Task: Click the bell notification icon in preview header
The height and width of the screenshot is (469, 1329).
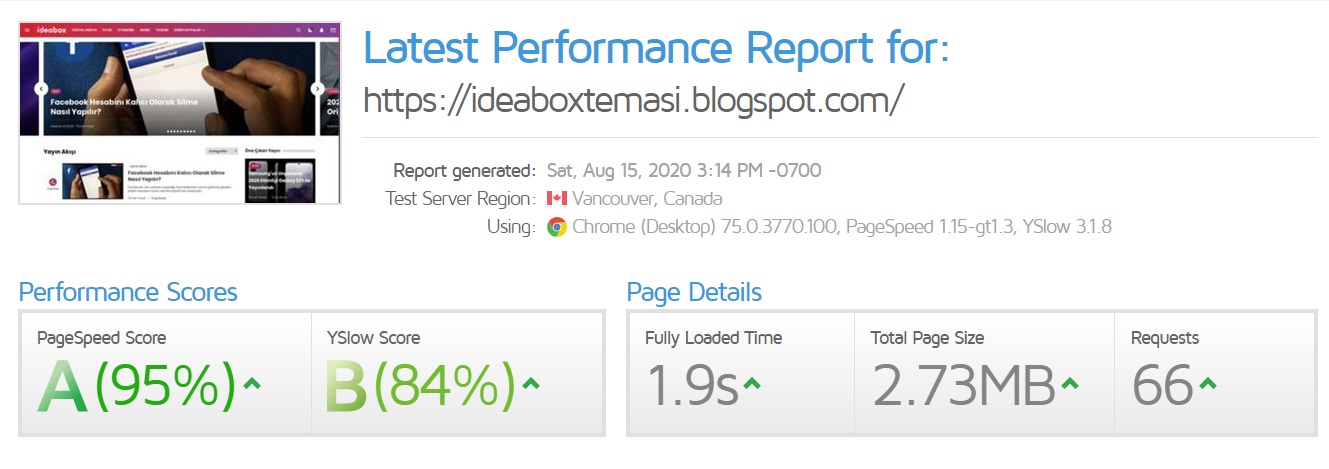Action: [x=321, y=31]
